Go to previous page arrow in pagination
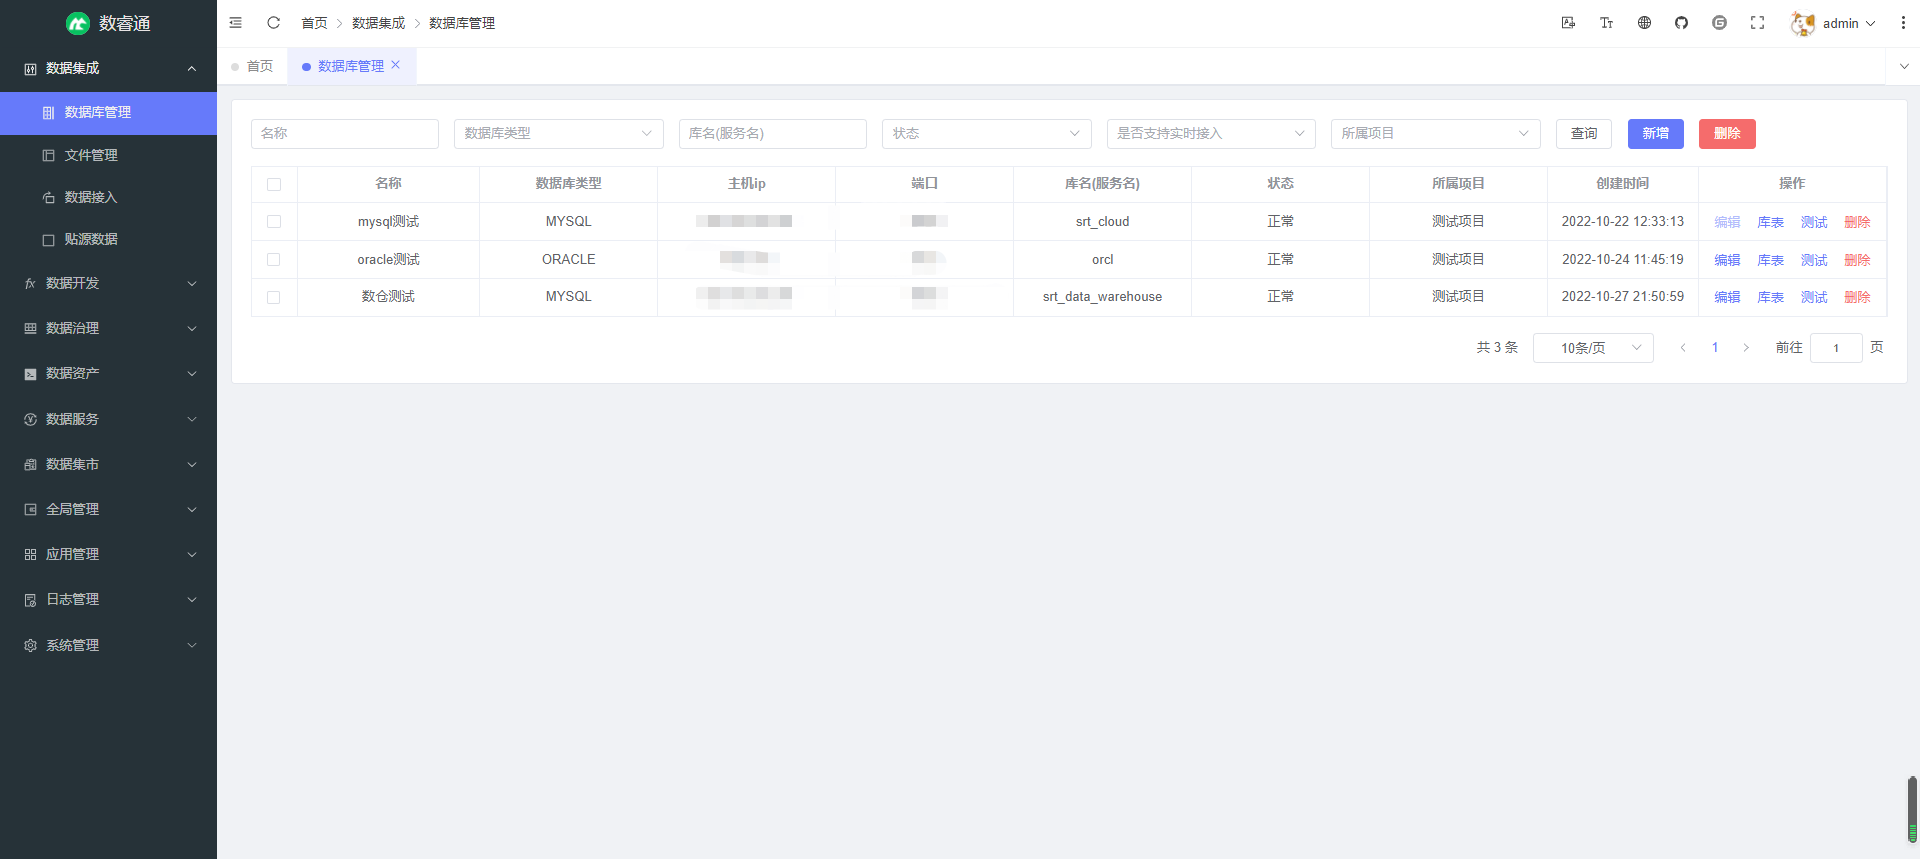This screenshot has height=859, width=1920. click(1683, 348)
